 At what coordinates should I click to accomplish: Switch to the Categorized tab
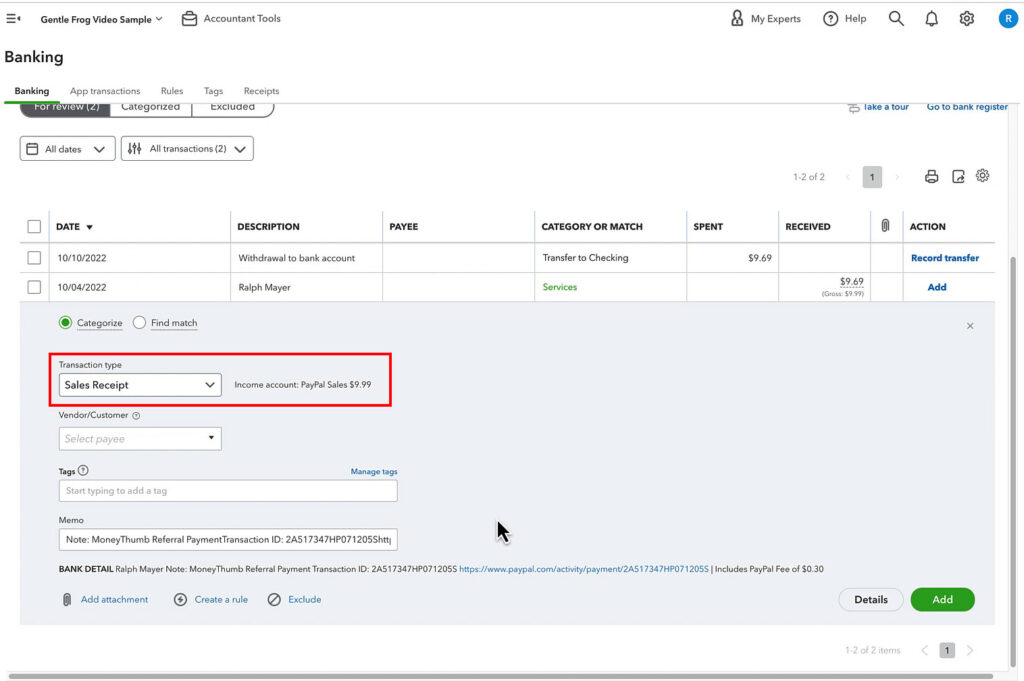(150, 105)
